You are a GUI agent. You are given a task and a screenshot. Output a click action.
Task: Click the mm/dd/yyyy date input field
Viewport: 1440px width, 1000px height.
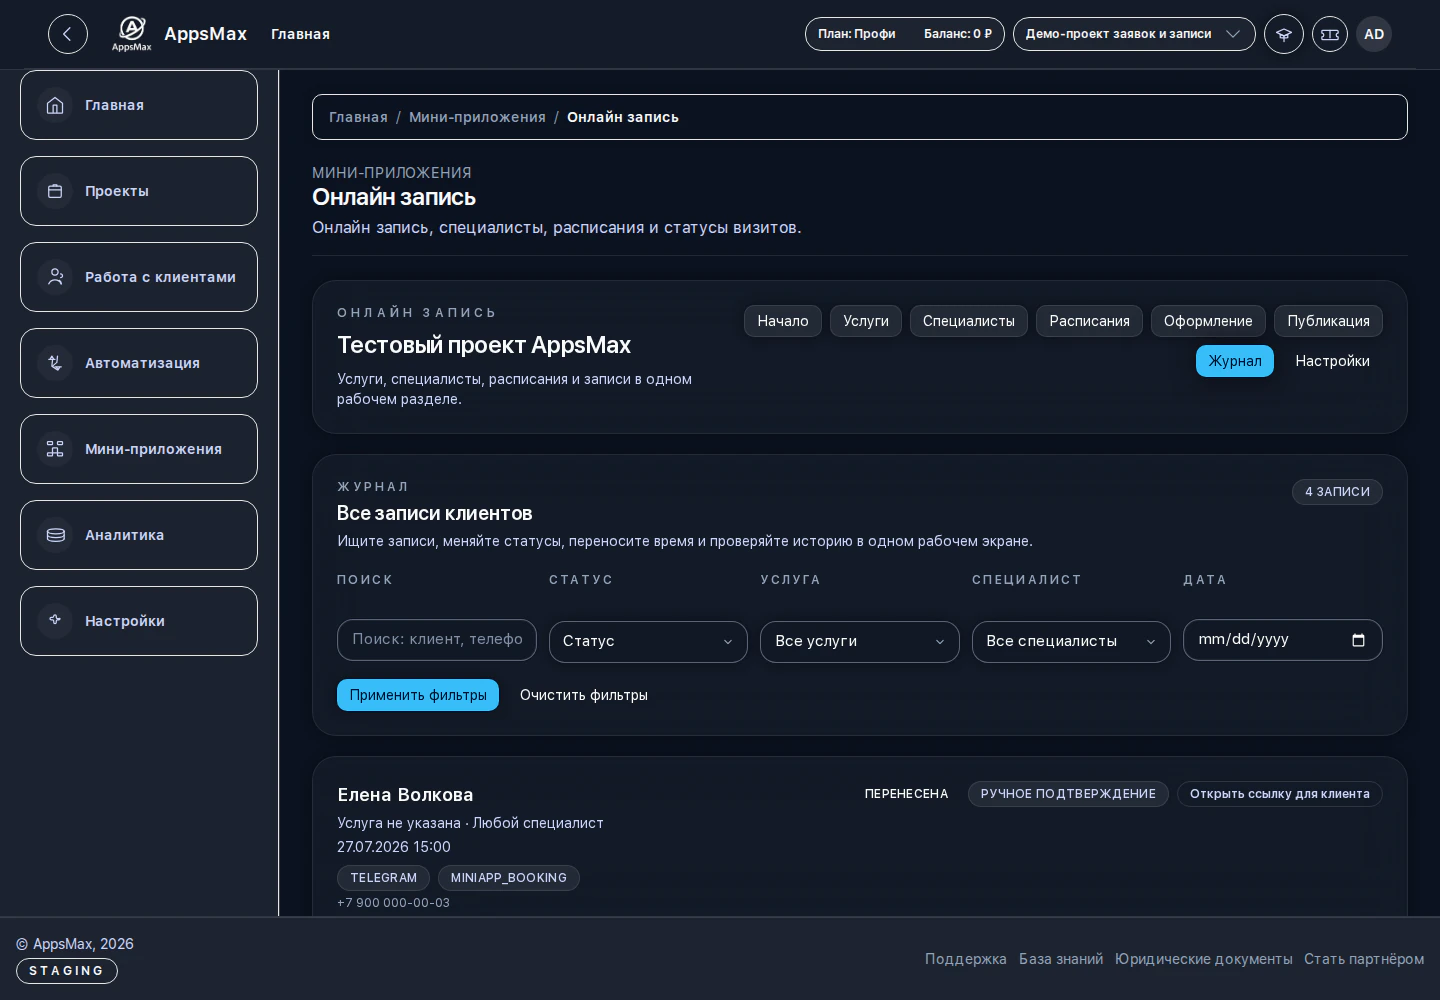coord(1283,640)
